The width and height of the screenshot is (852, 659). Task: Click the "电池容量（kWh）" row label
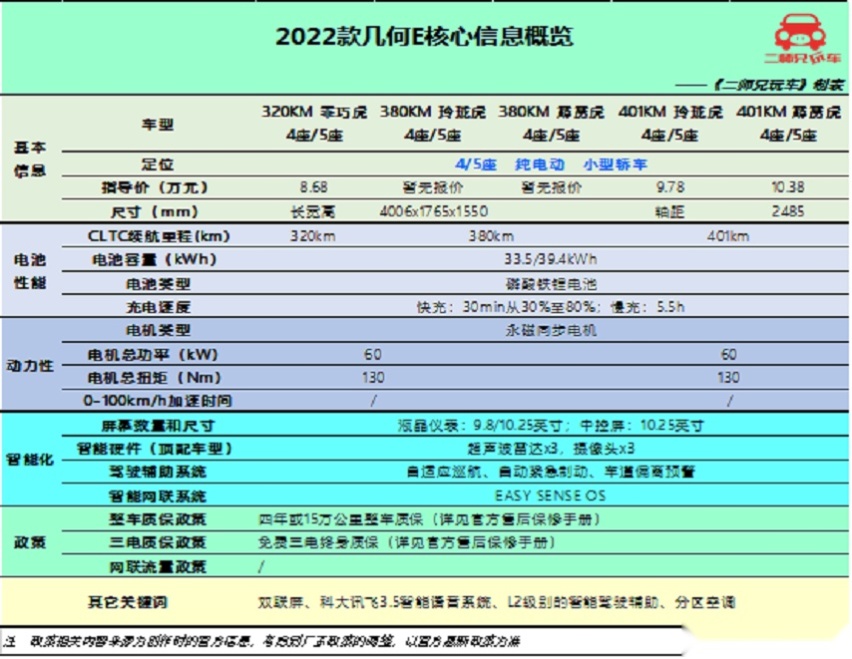(155, 260)
